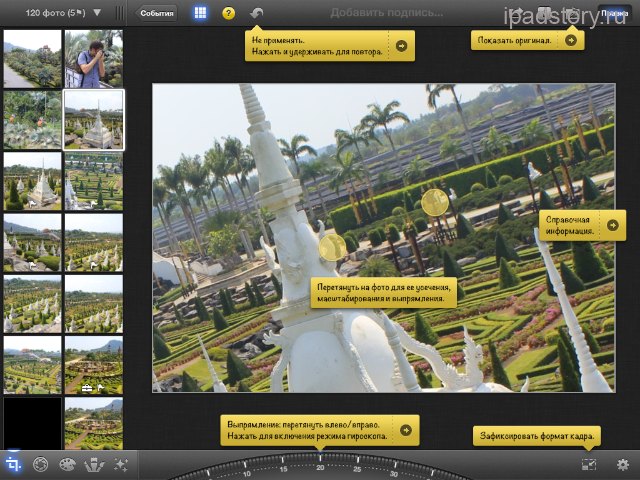
Task: Click the 'Зафиксировать формат кадра' tip
Action: click(537, 436)
